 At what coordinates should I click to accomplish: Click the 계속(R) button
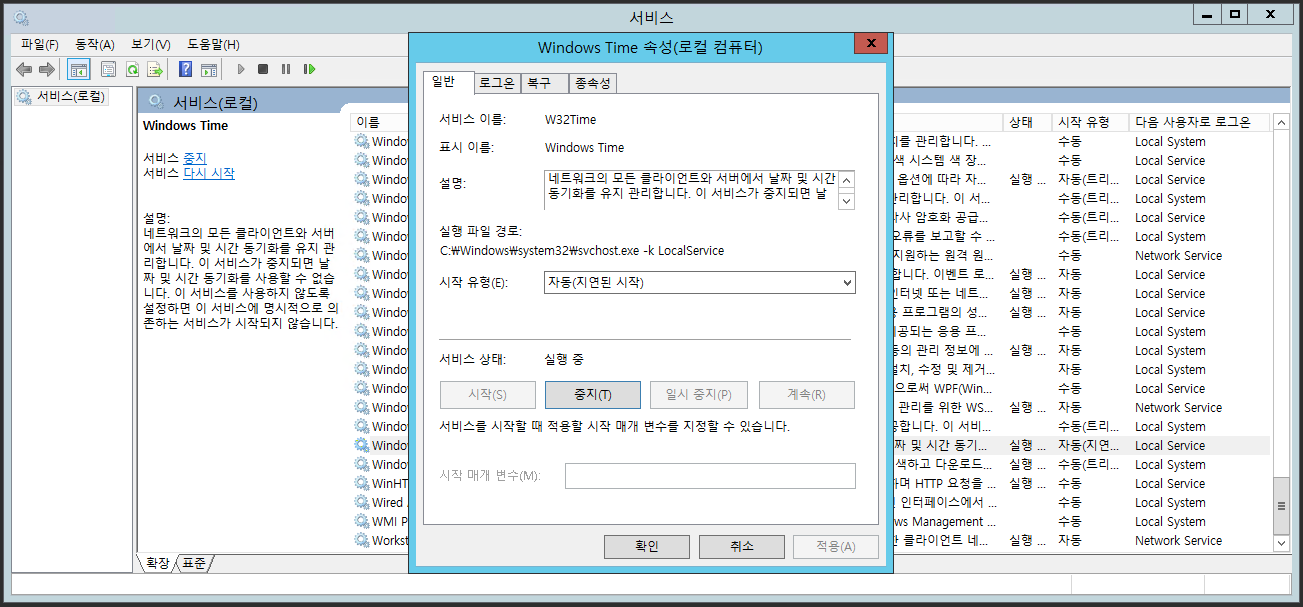(x=806, y=395)
